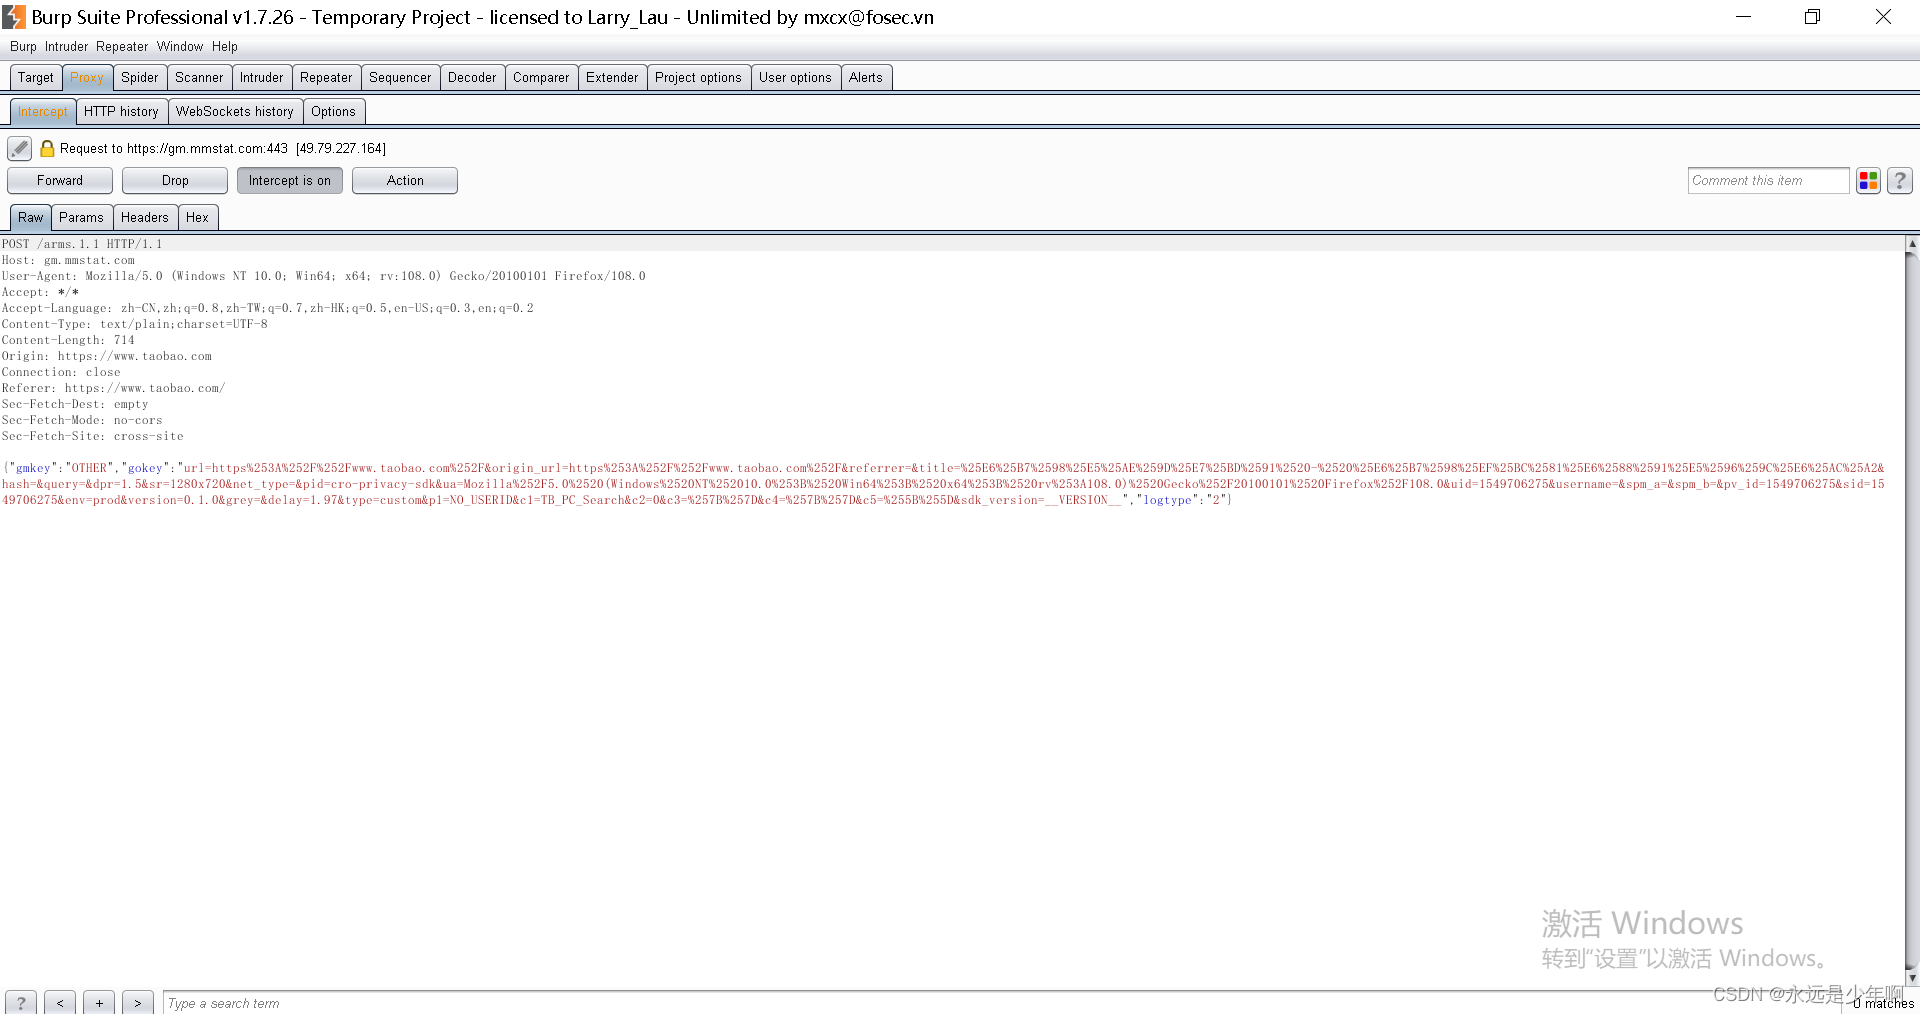Viewport: 1920px width, 1014px height.
Task: Click the Referer header line
Action: coord(114,388)
